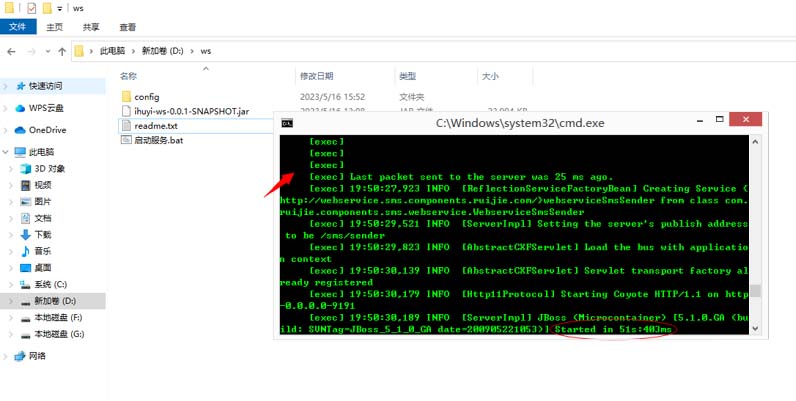Select the 音乐 music folder in sidebar

(43, 251)
